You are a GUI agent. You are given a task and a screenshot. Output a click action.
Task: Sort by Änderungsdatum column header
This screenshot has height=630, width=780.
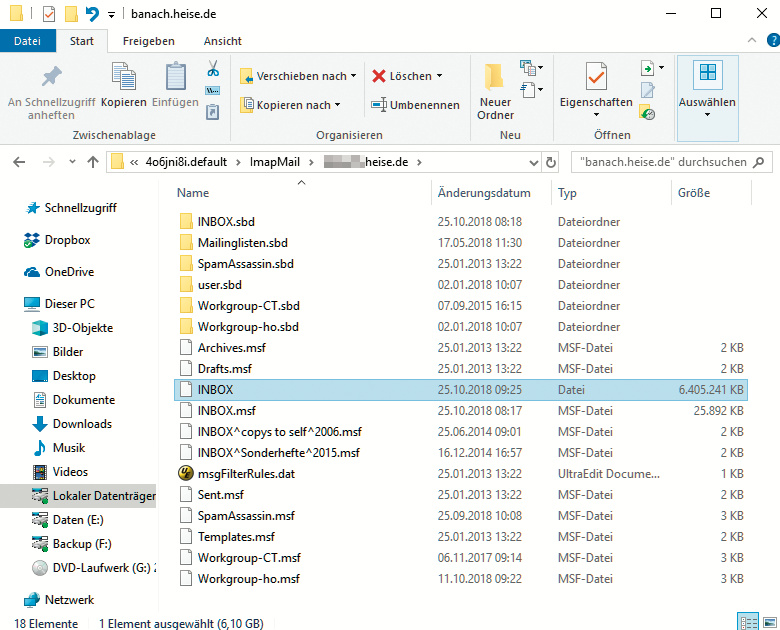click(484, 193)
